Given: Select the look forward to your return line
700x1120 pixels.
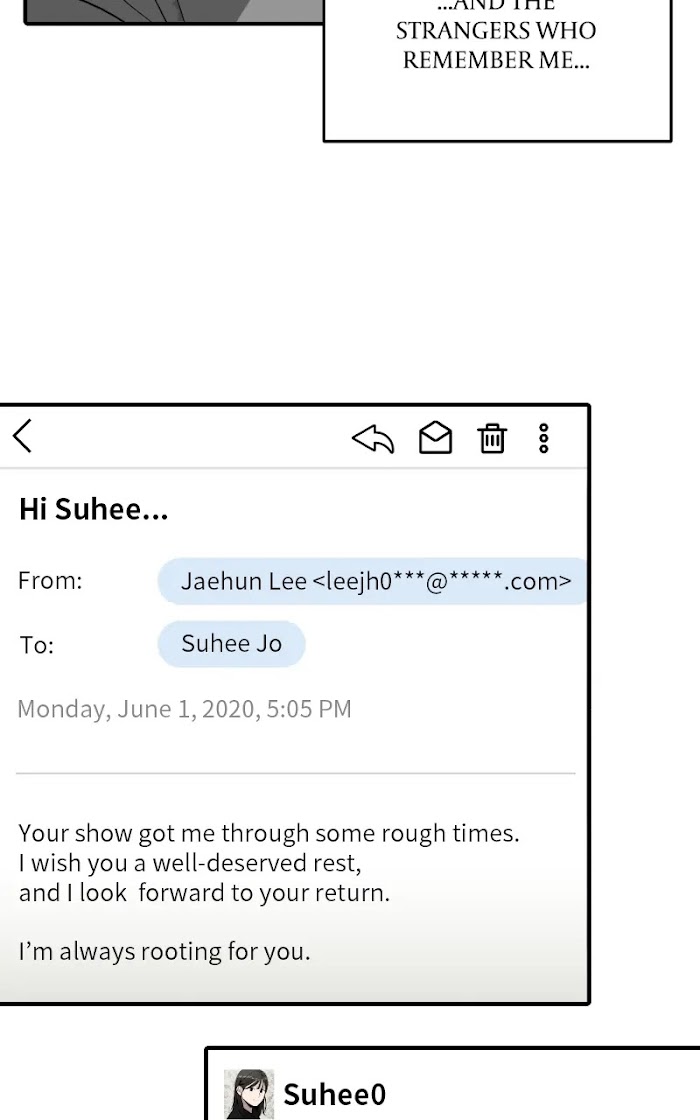Looking at the screenshot, I should tap(204, 893).
